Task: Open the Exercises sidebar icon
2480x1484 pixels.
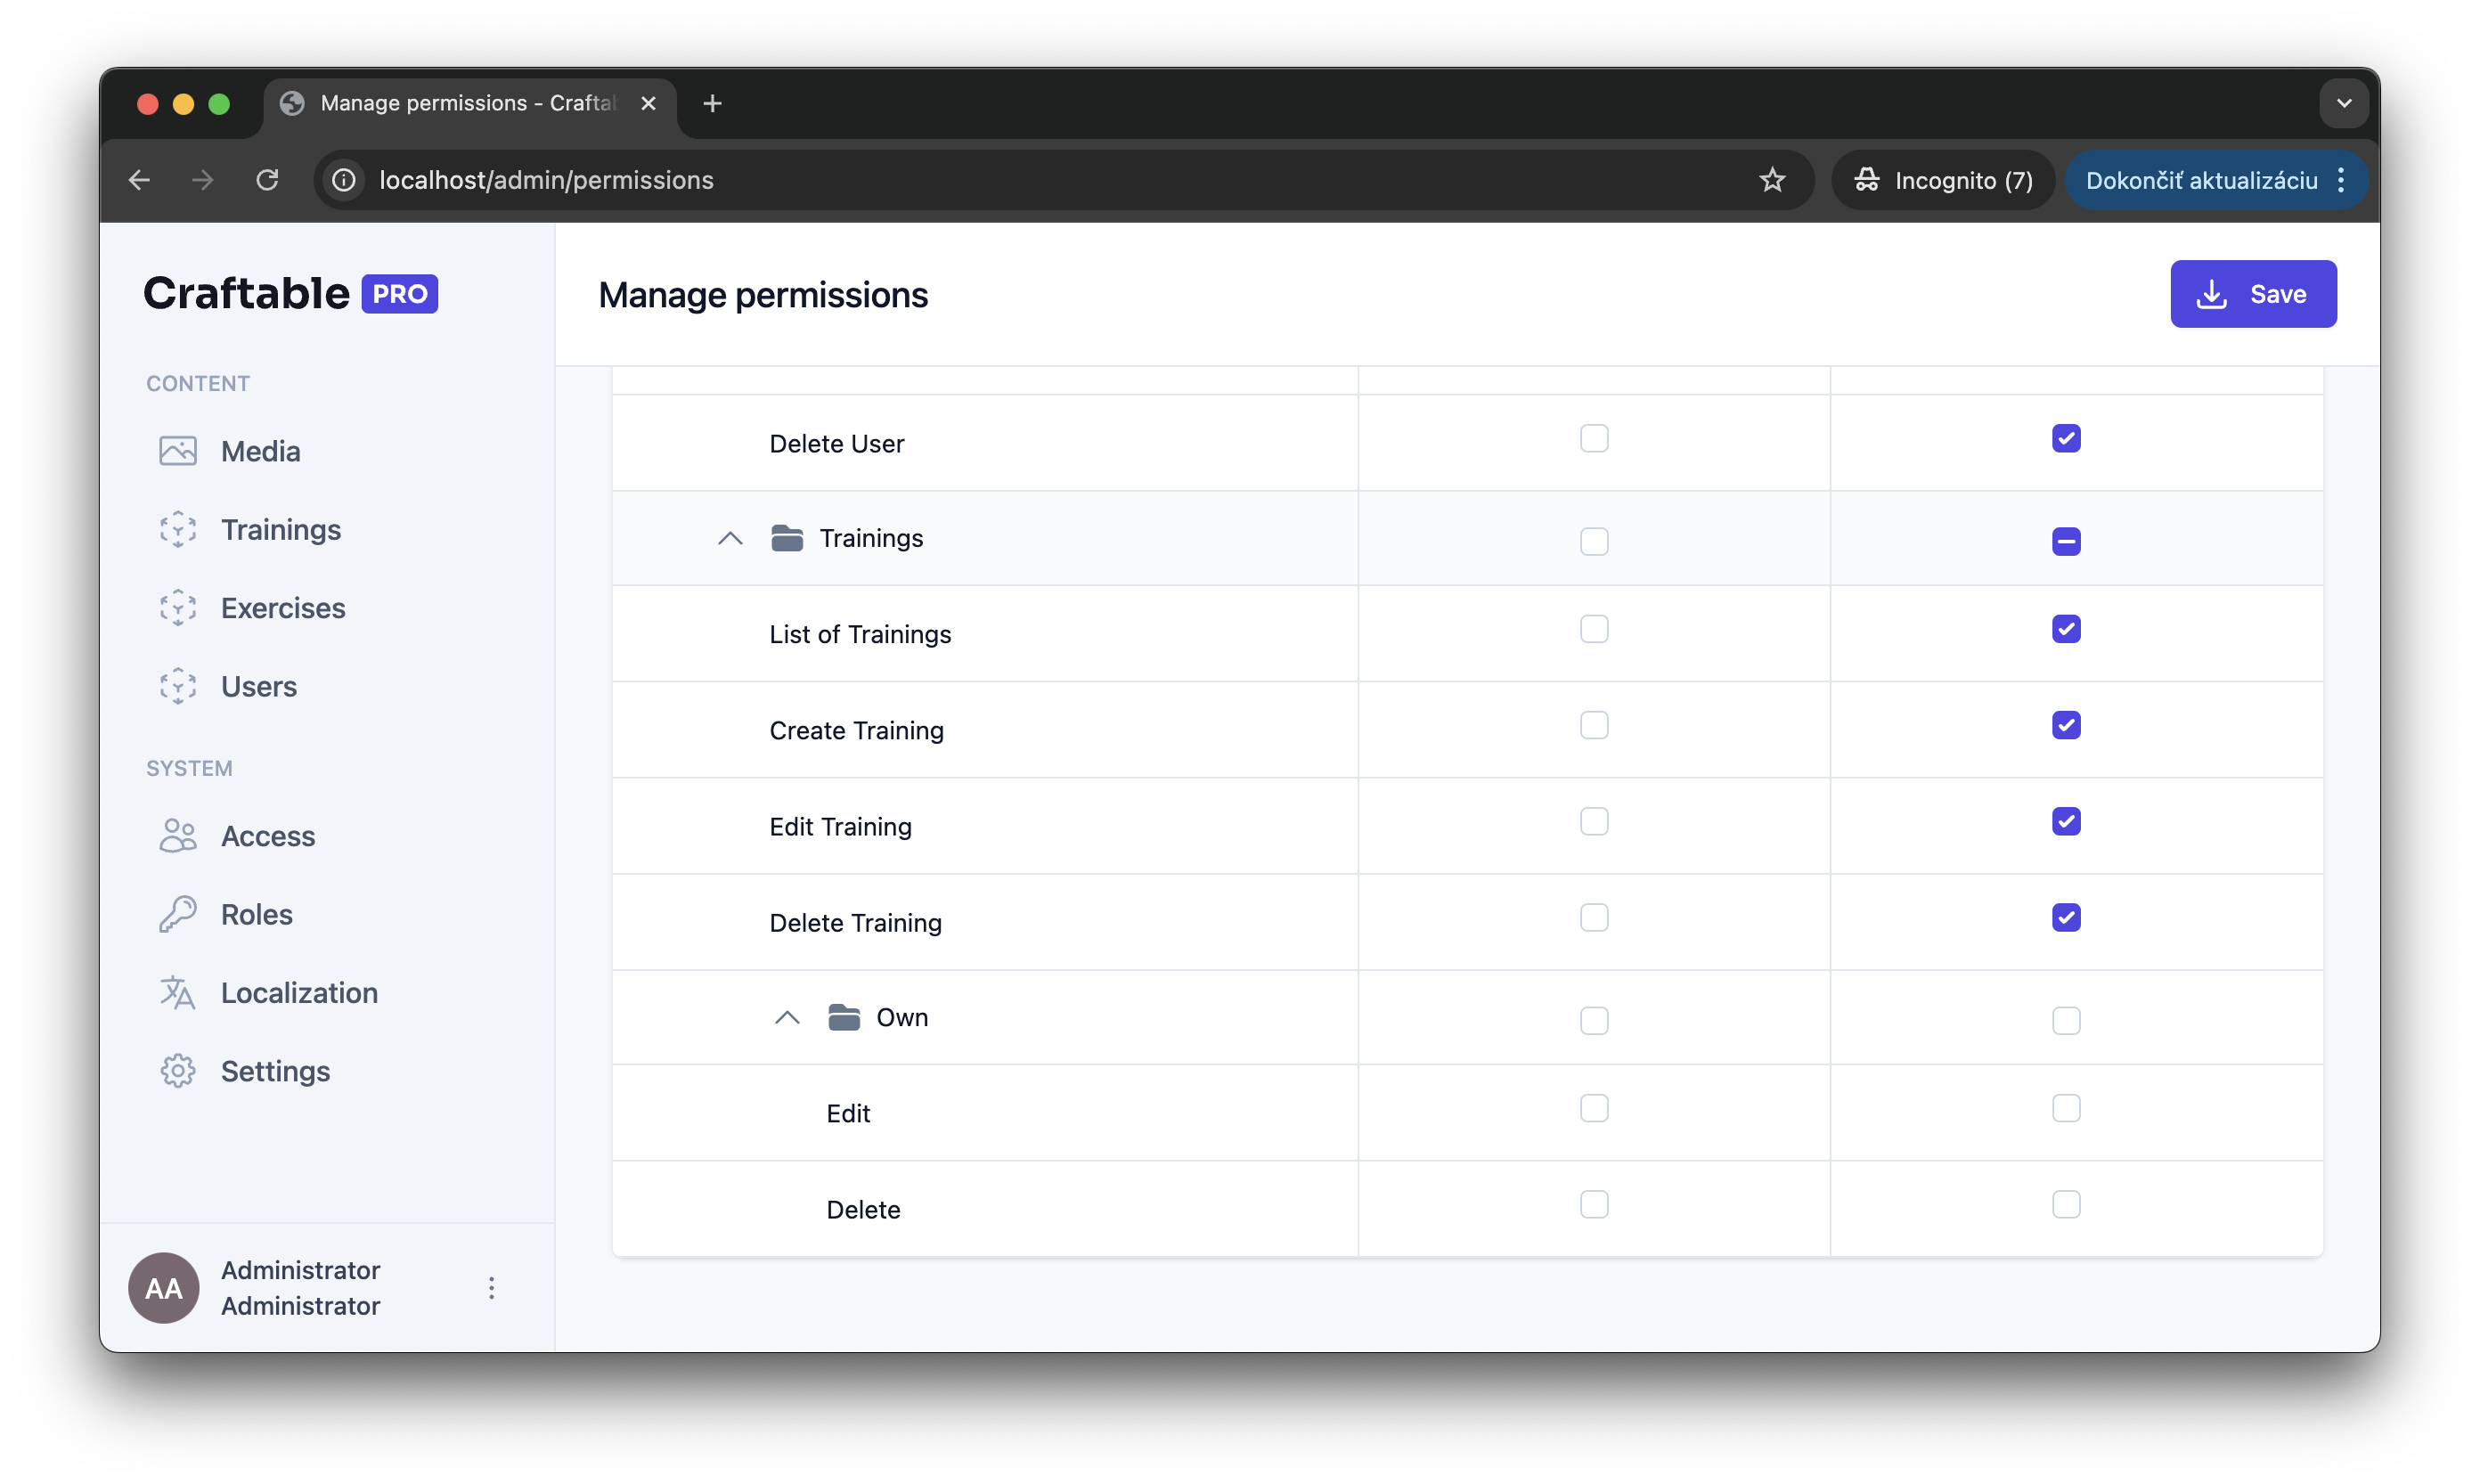Action: pos(178,608)
